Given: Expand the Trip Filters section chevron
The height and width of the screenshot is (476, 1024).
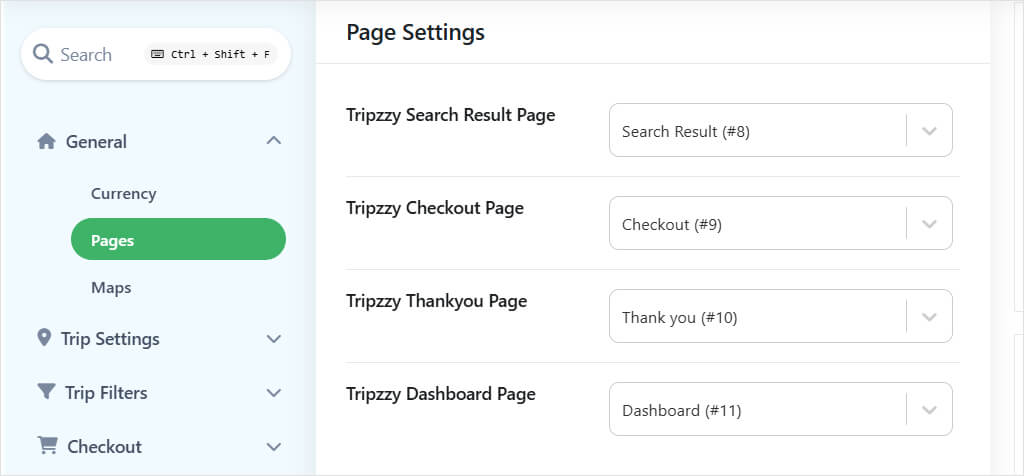Looking at the screenshot, I should click(x=274, y=392).
